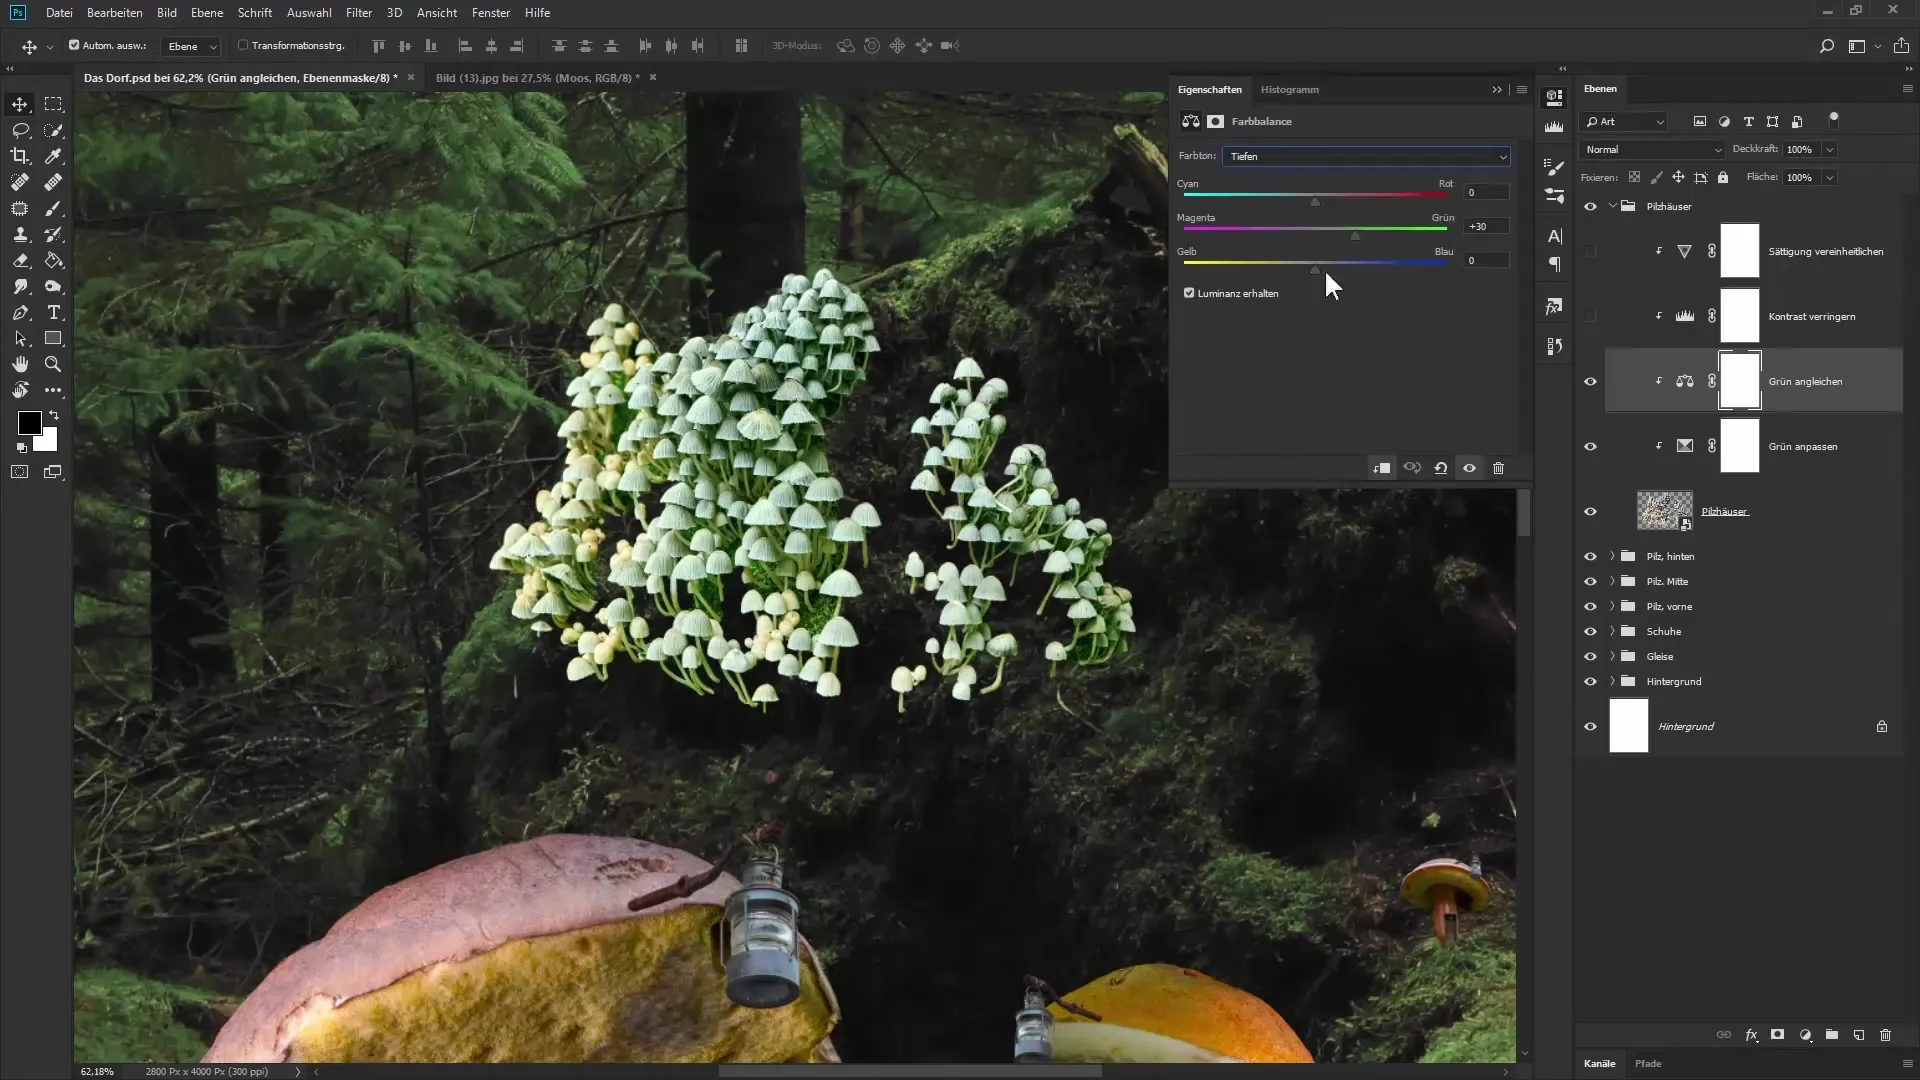Add layer mask in Layers panel
This screenshot has height=1080, width=1920.
pos(1778,1035)
